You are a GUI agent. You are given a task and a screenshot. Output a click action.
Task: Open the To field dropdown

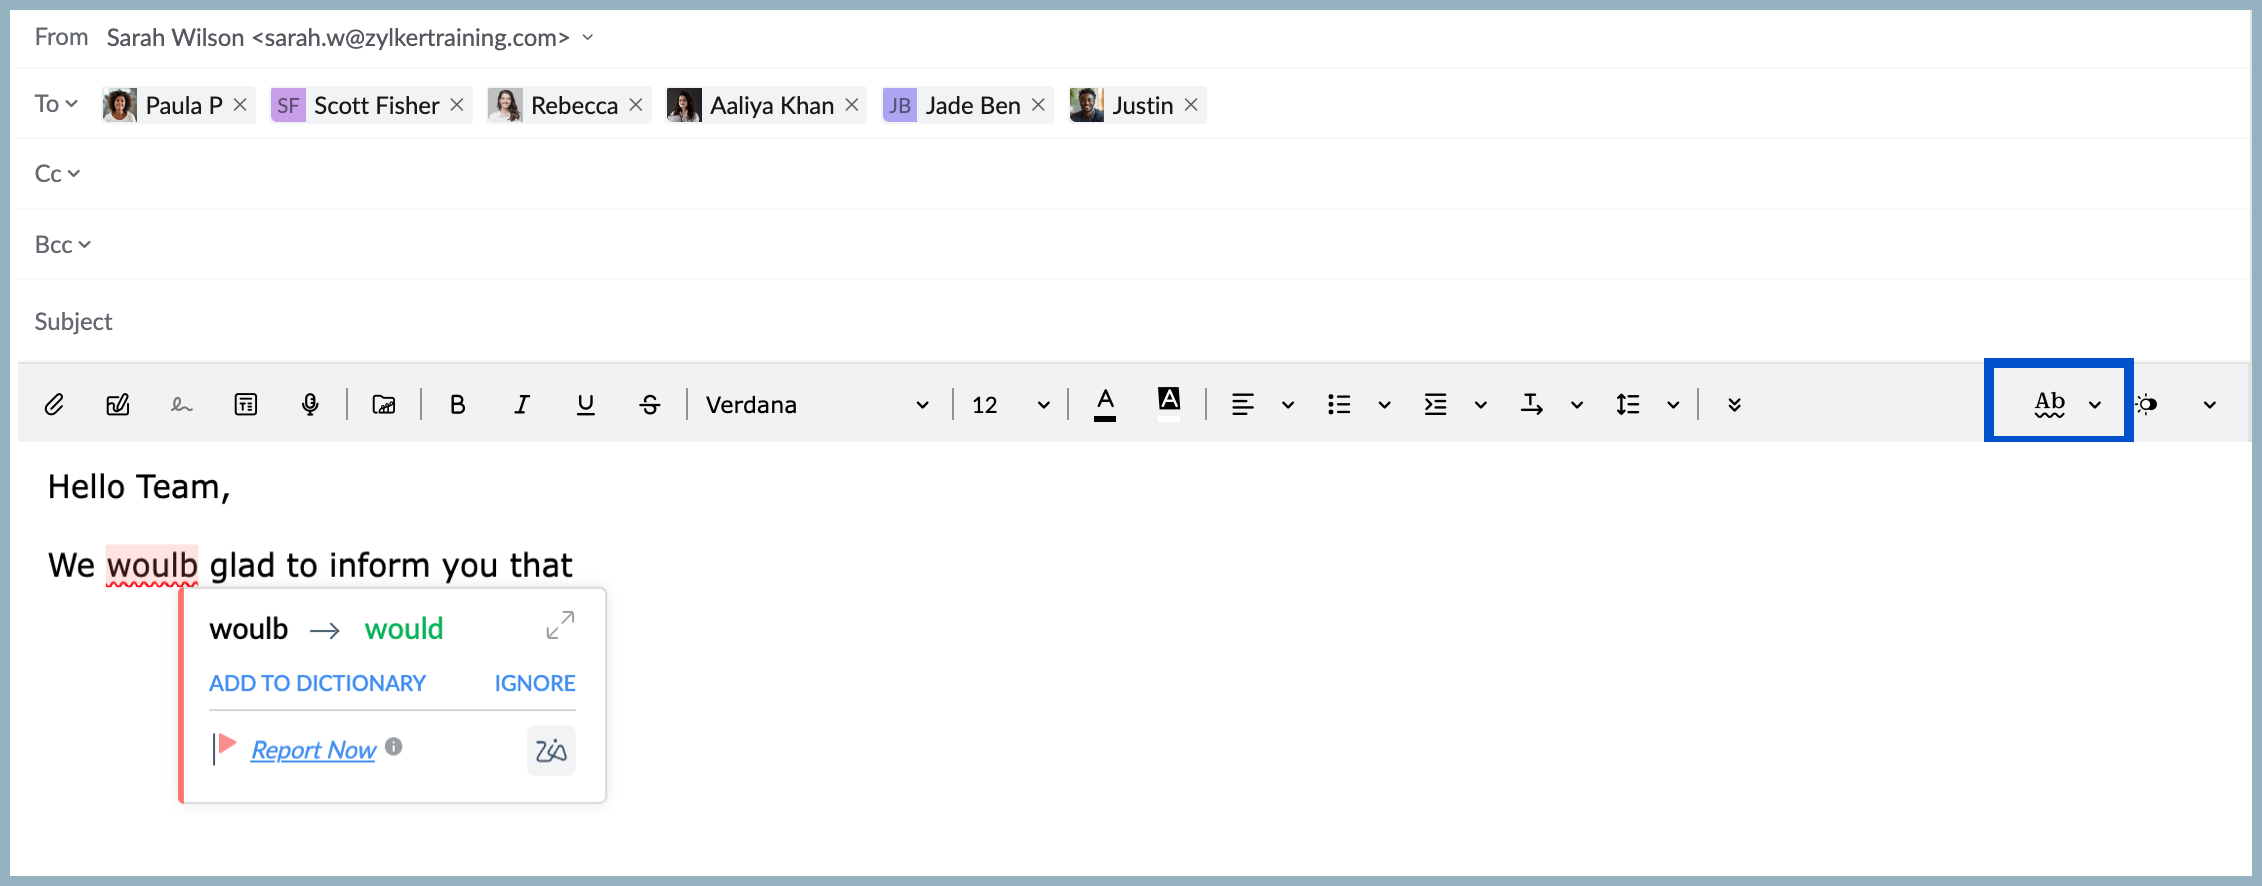click(x=57, y=104)
